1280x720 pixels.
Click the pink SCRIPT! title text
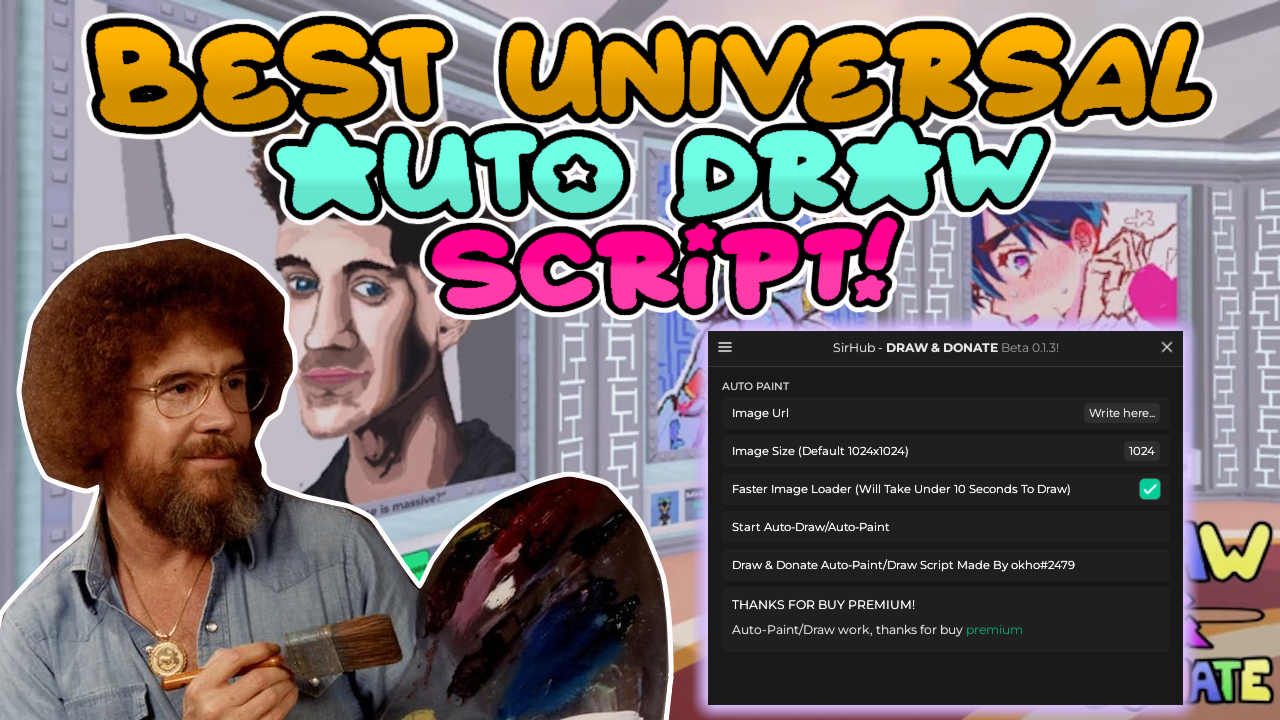click(660, 265)
